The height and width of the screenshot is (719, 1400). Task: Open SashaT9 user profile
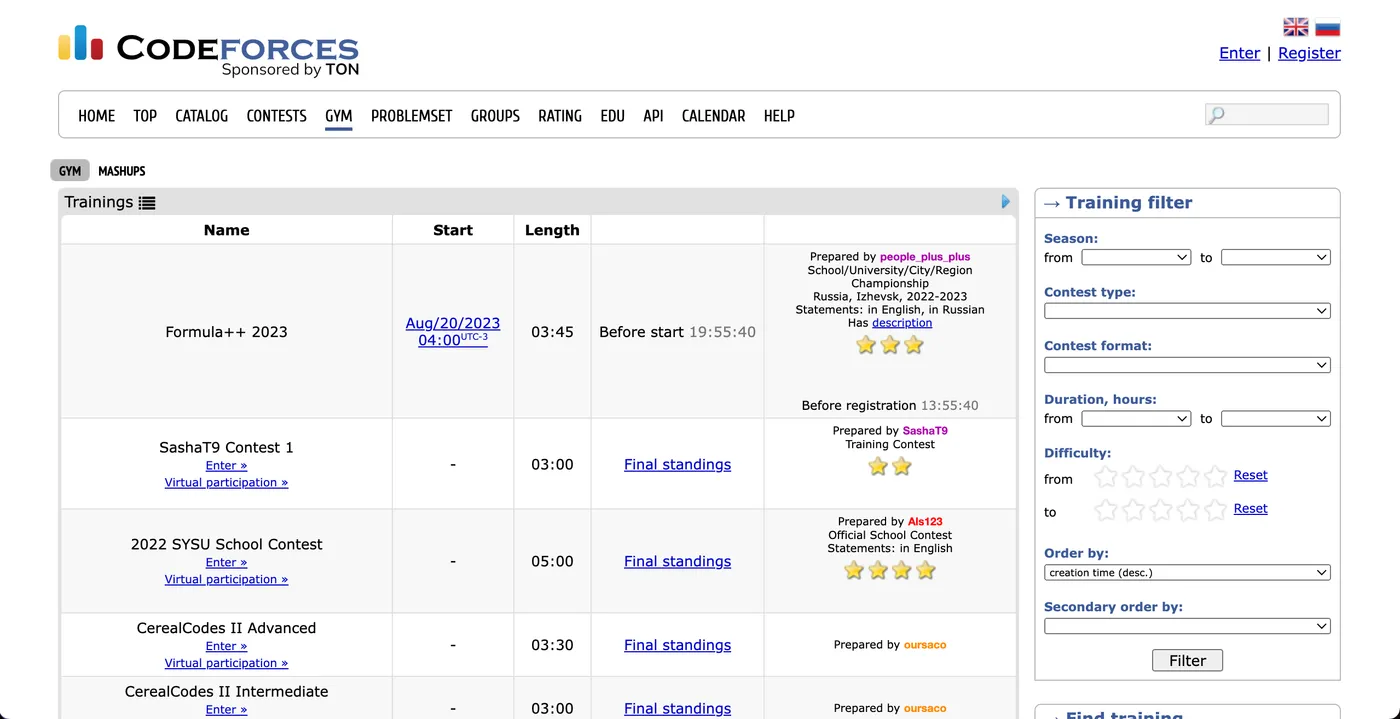925,431
